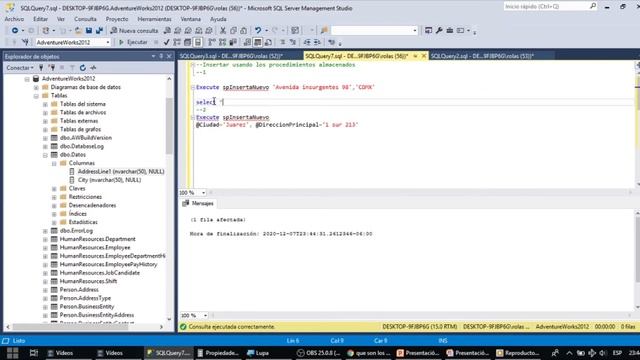This screenshot has height=360, width=640.
Task: Click the Display estimated execution plan icon
Action: tap(177, 42)
